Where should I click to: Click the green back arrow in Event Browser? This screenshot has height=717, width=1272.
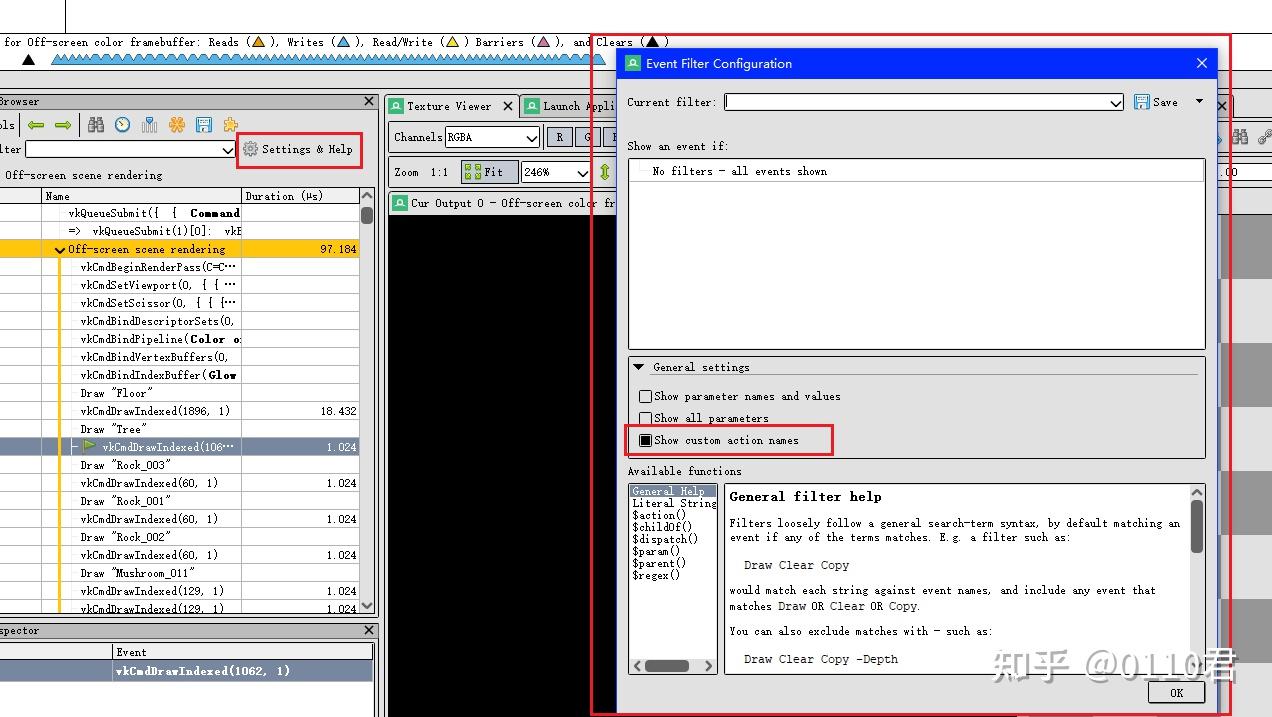36,124
